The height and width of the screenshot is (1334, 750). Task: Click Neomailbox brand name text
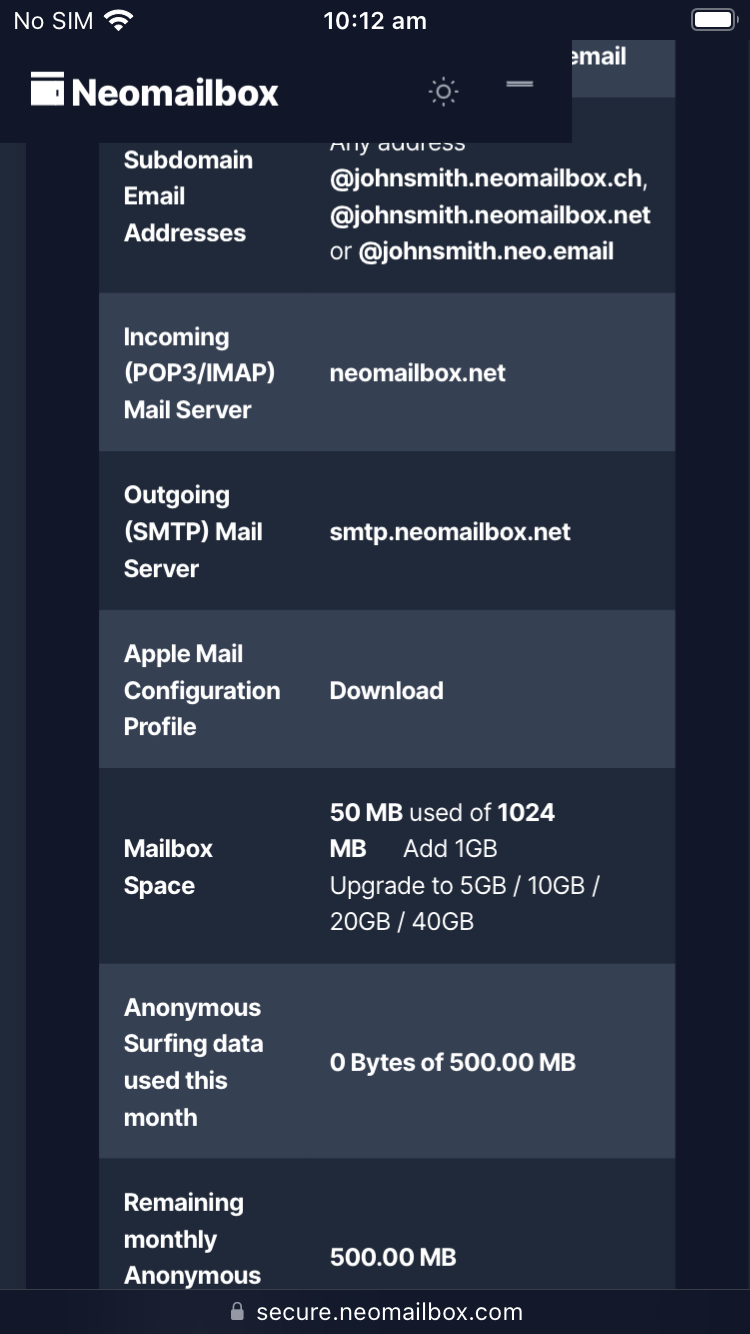(175, 93)
